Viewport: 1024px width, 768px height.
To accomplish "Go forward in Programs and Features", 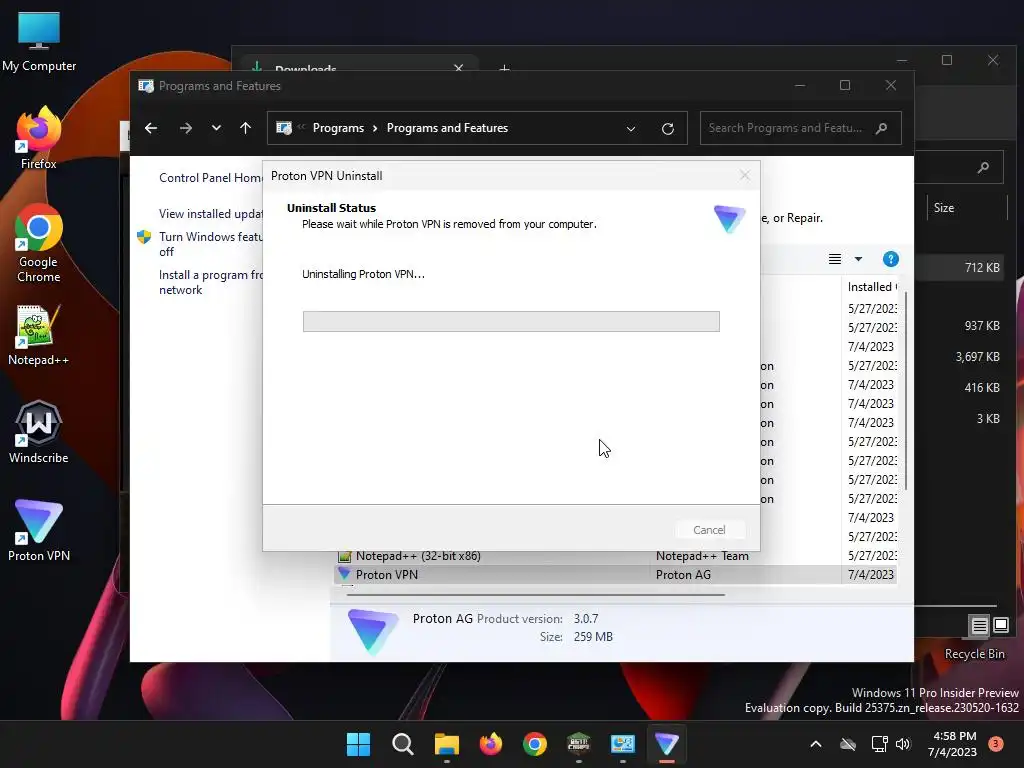I will click(185, 128).
